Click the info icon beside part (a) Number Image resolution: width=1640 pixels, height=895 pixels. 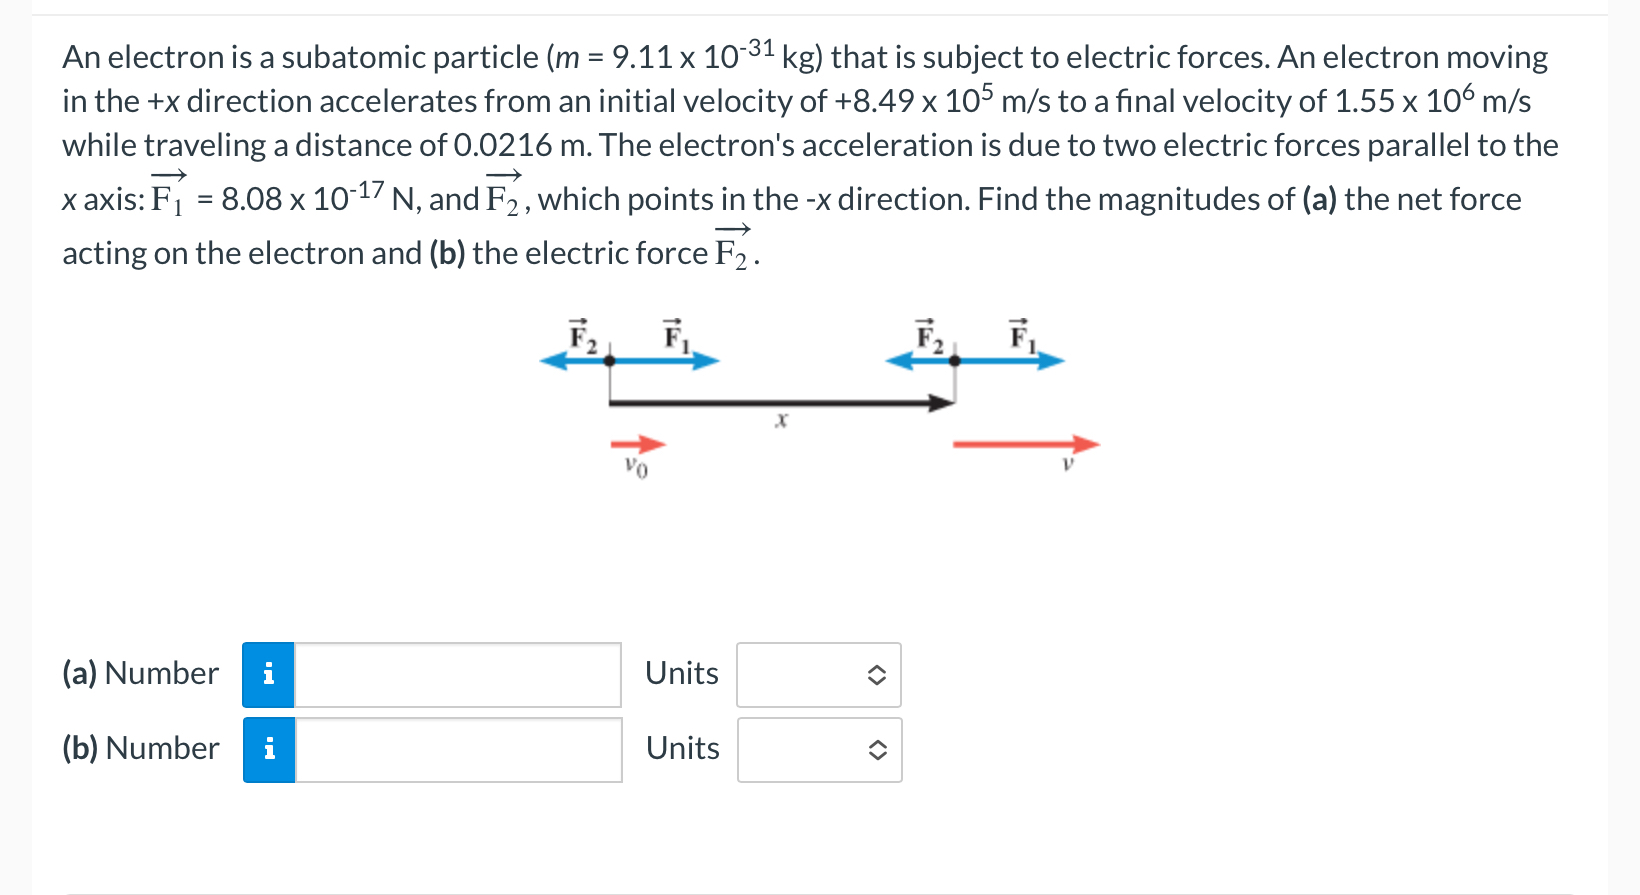(x=268, y=675)
